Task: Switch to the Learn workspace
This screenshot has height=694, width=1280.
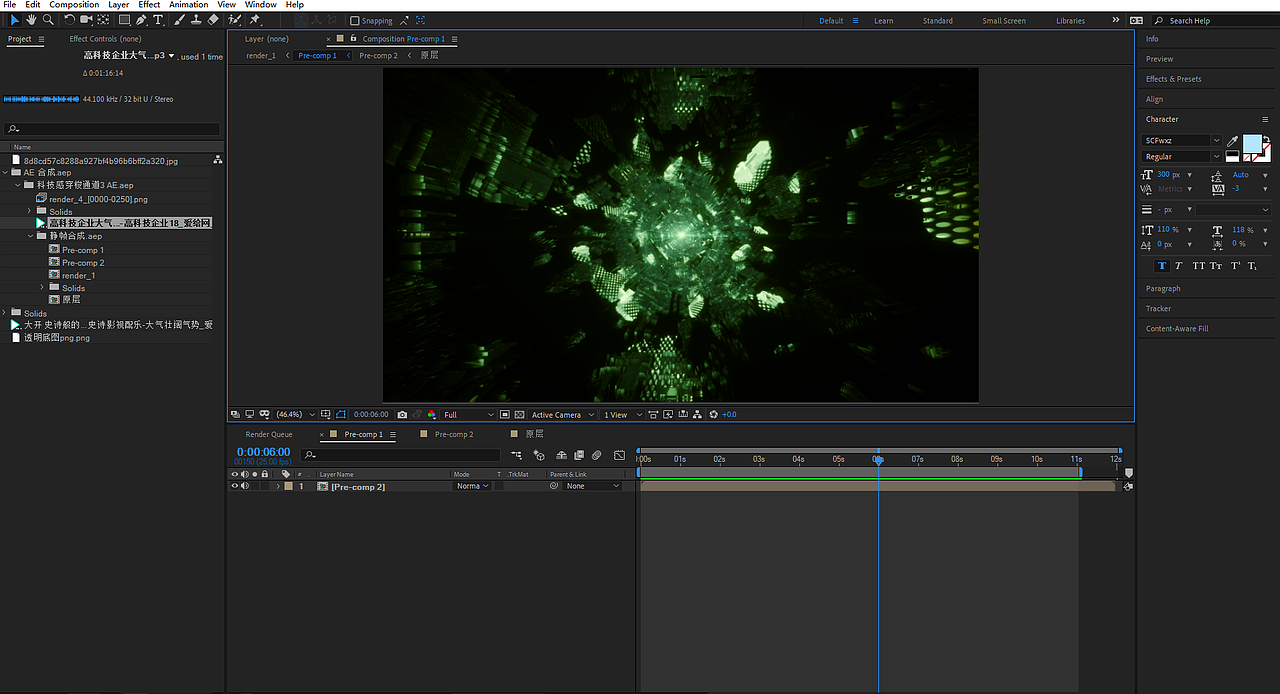Action: click(x=883, y=21)
